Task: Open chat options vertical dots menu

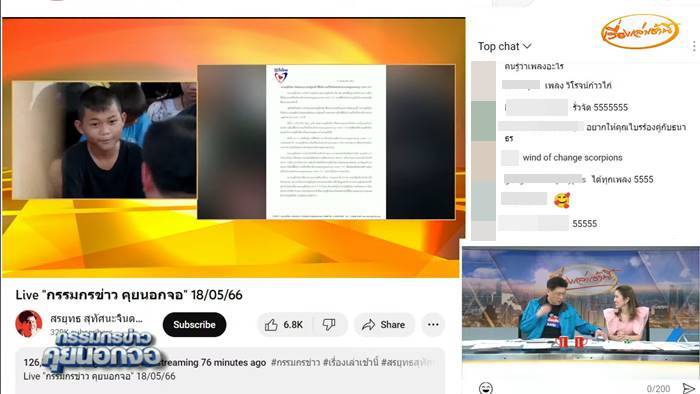Action: 694,46
